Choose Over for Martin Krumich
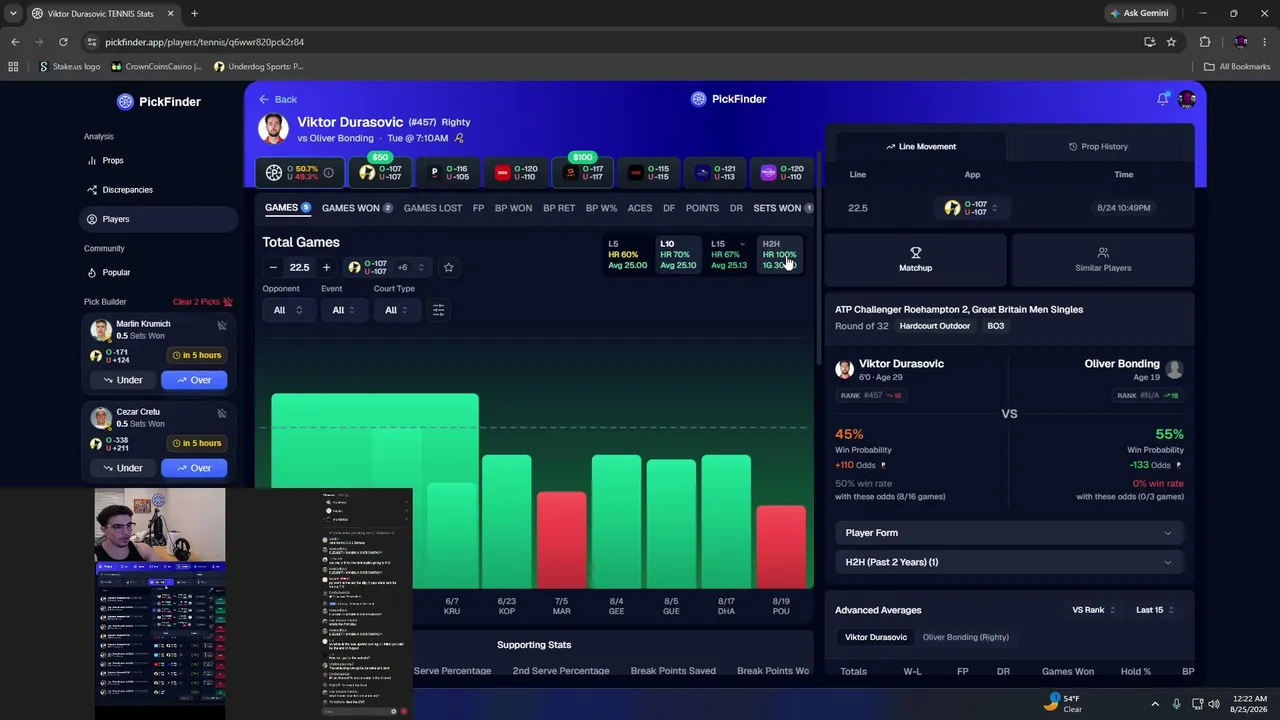The width and height of the screenshot is (1280, 720). click(x=194, y=380)
